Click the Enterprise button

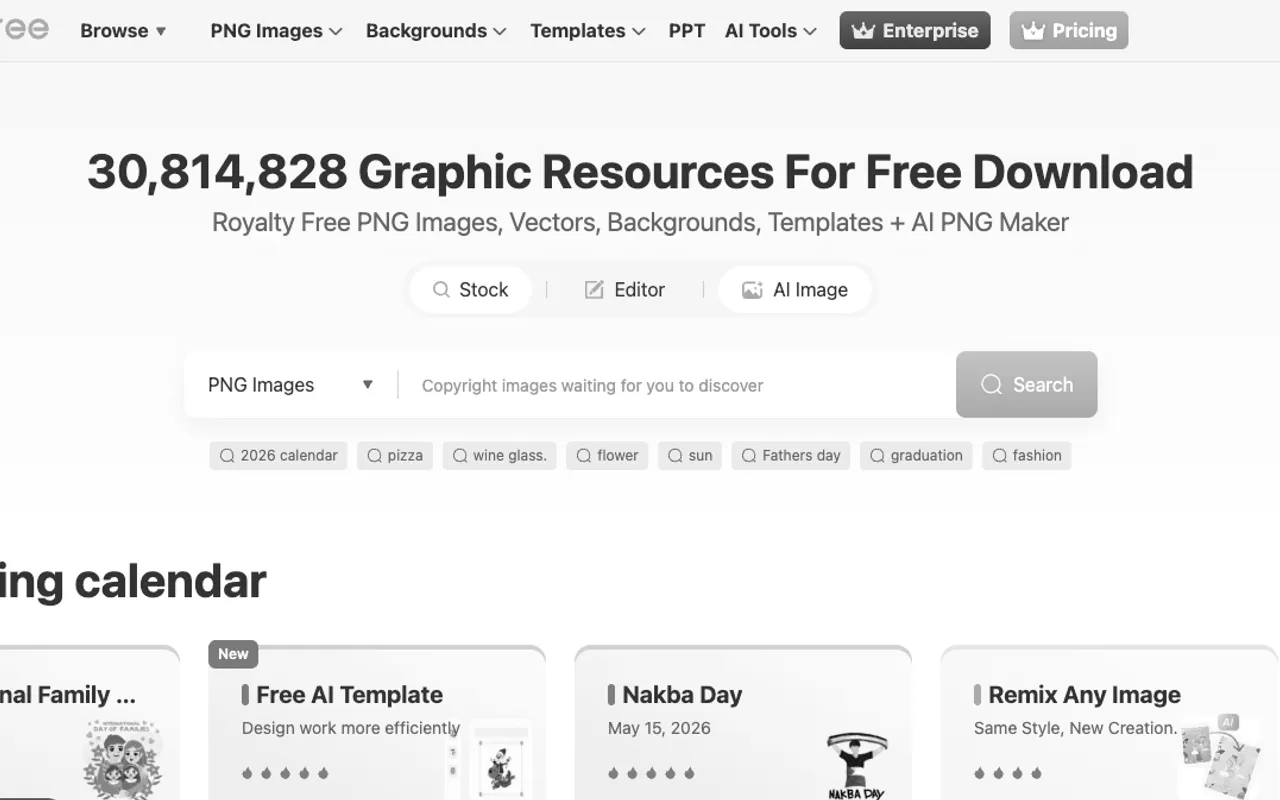[x=915, y=31]
